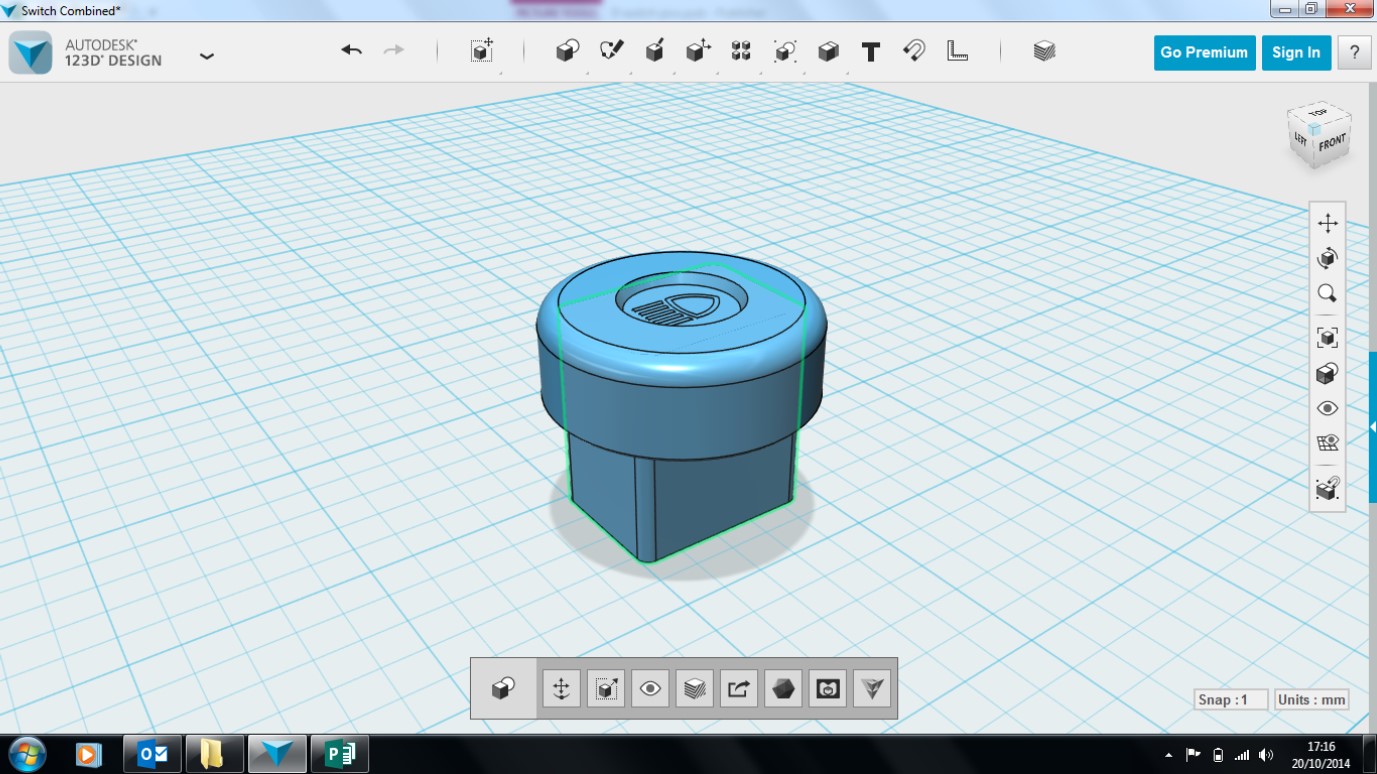Screen dimensions: 1377x774
Task: Click the Orbit tool in navigation bar
Action: [1327, 258]
